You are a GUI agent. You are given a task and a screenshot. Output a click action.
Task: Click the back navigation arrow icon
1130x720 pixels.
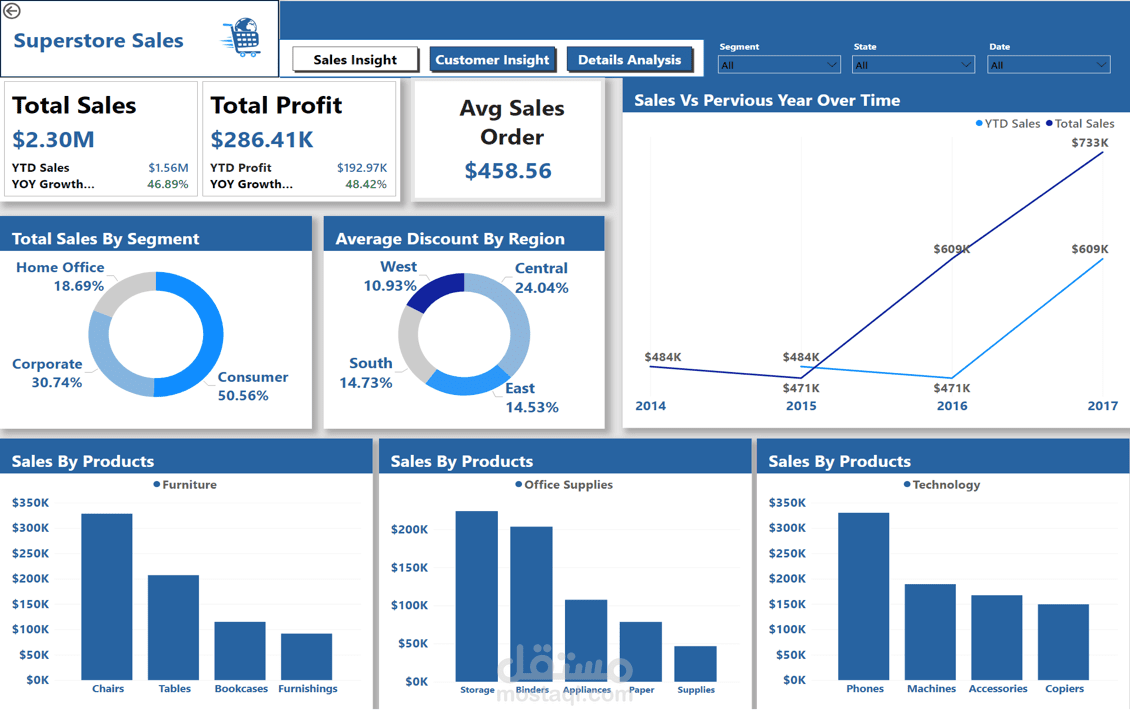[14, 10]
